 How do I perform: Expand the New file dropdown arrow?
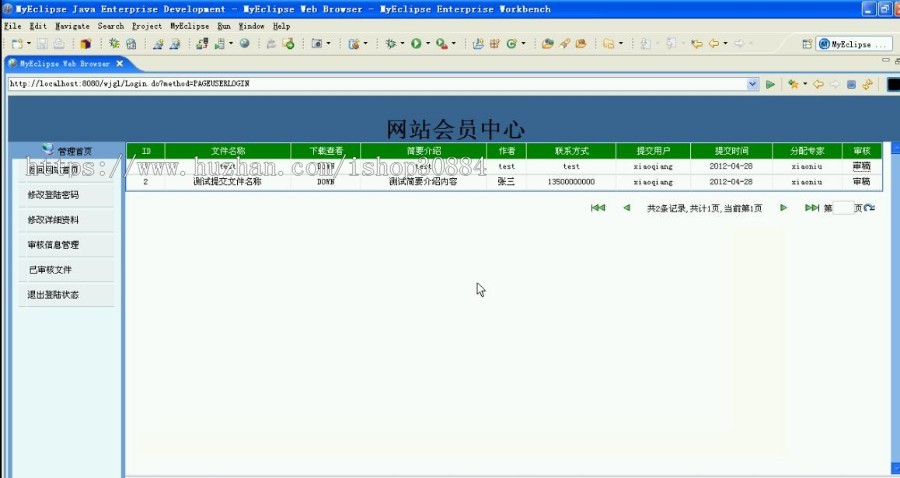pos(29,44)
